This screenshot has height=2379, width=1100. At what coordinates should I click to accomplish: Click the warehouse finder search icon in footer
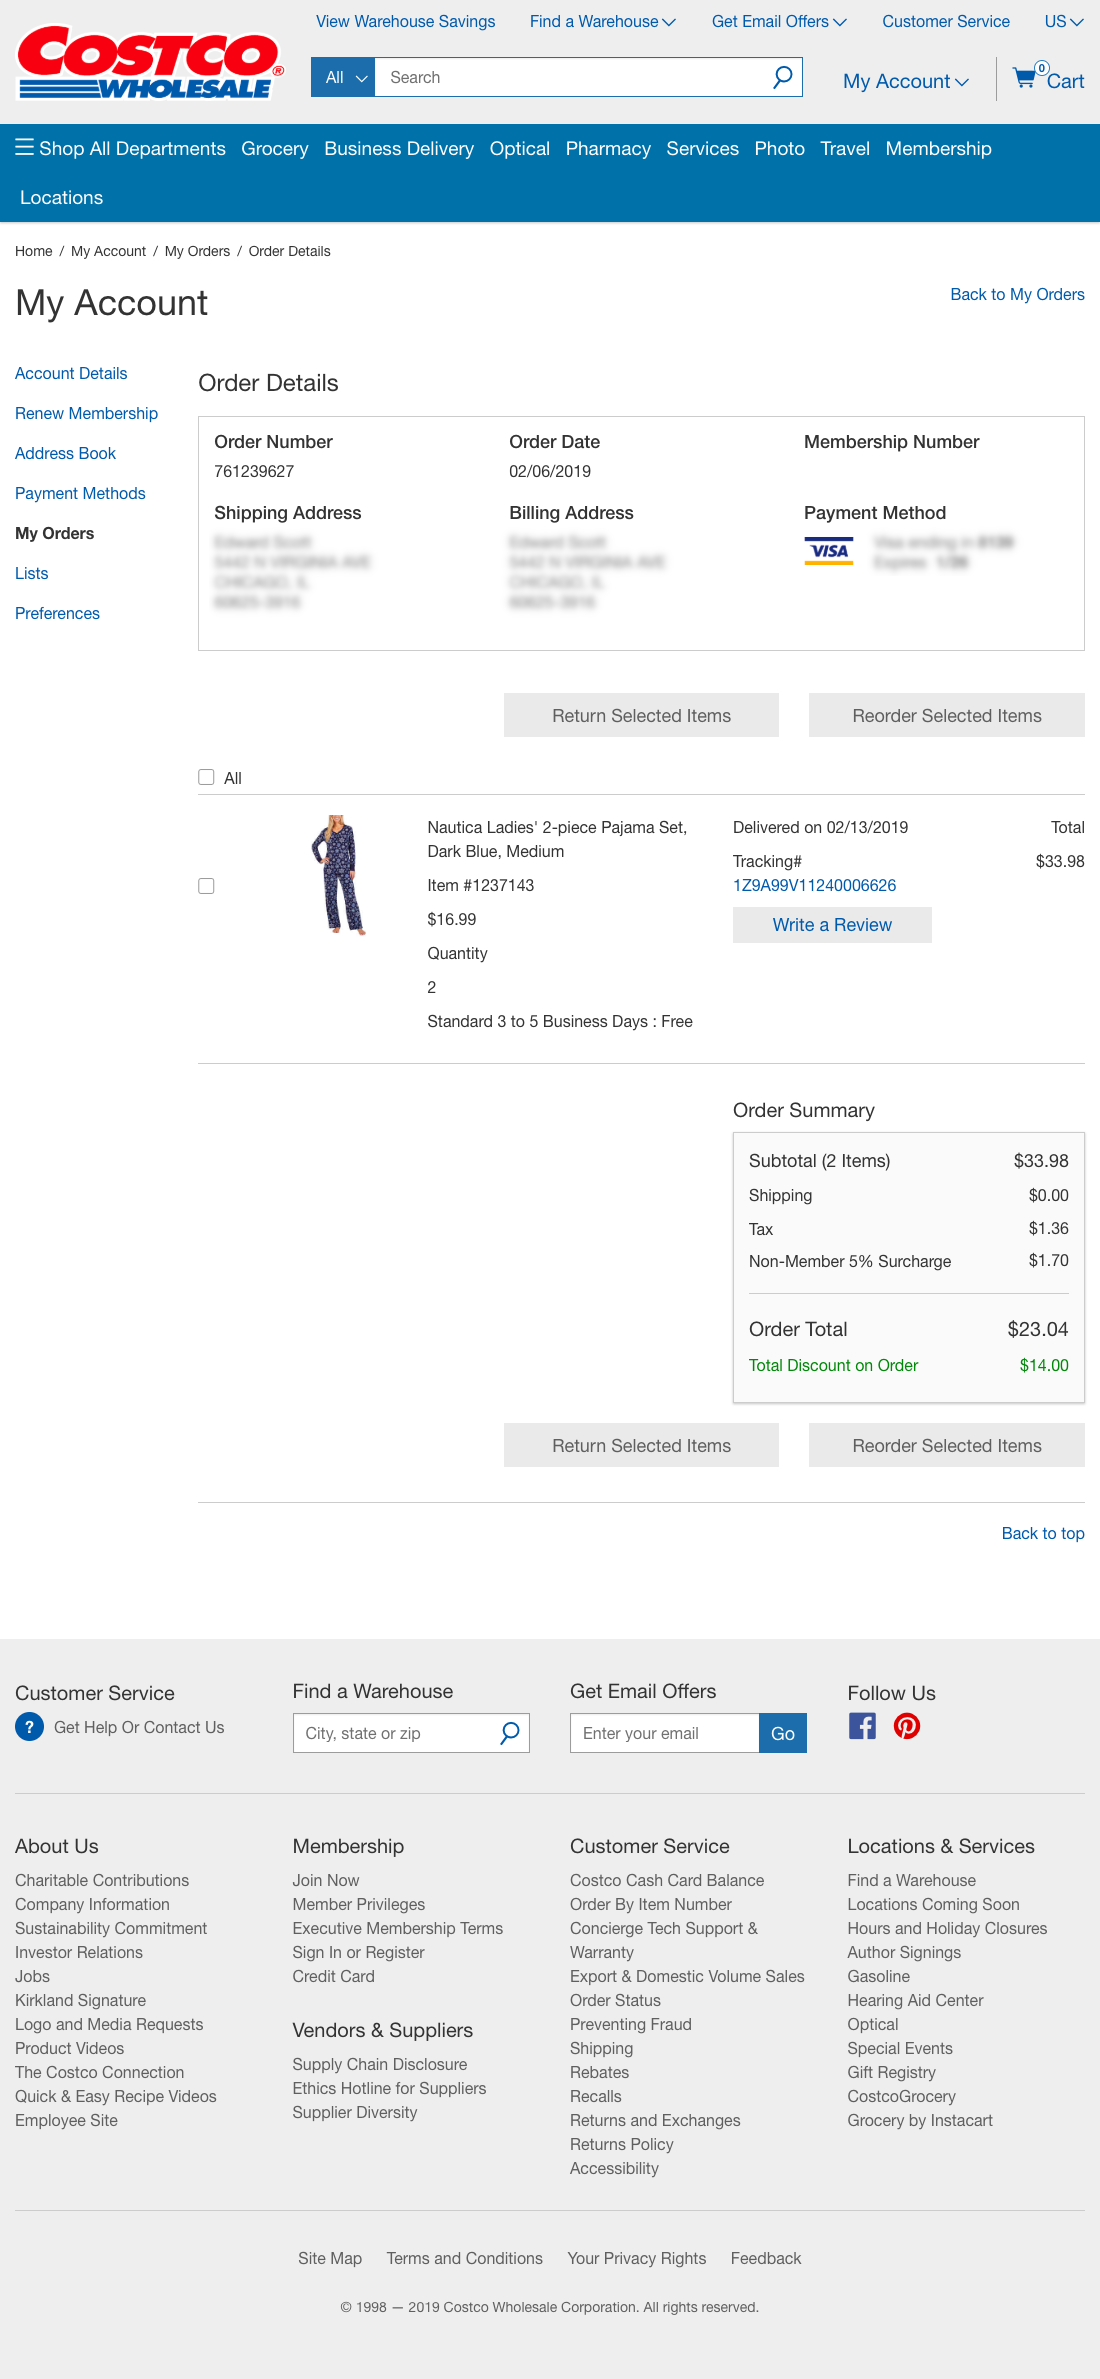pyautogui.click(x=510, y=1733)
